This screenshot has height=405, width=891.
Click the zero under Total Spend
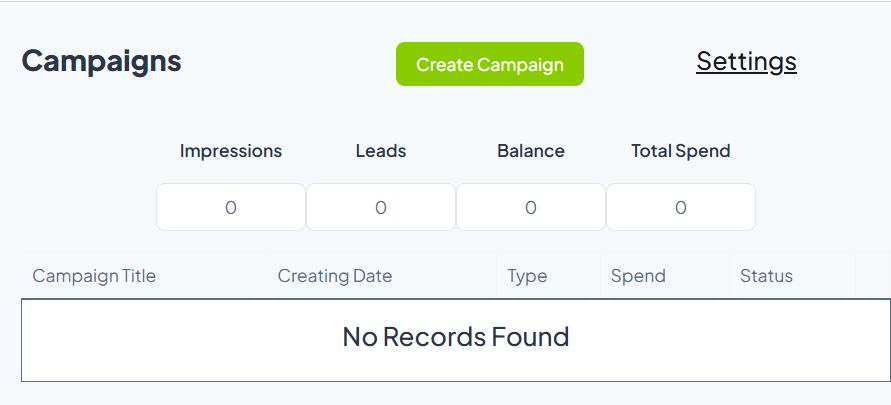(x=681, y=207)
